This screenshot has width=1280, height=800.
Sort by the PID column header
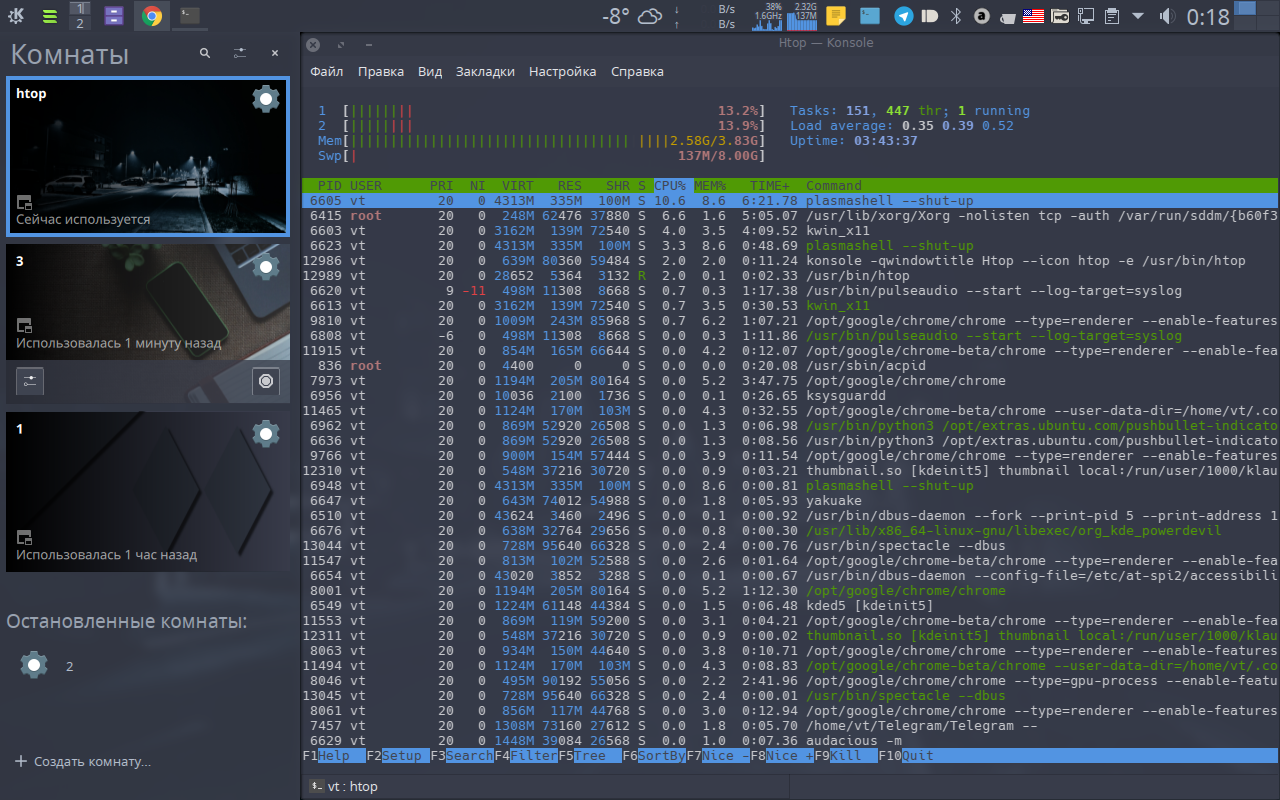pyautogui.click(x=330, y=186)
